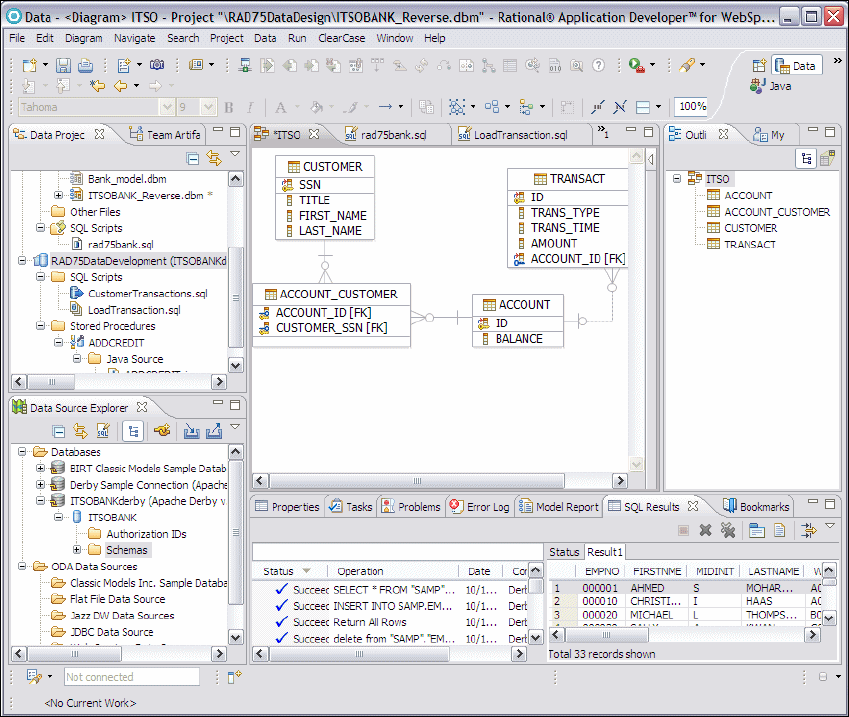849x717 pixels.
Task: Select CUSTOMER table in the Outline tree
Action: click(750, 228)
